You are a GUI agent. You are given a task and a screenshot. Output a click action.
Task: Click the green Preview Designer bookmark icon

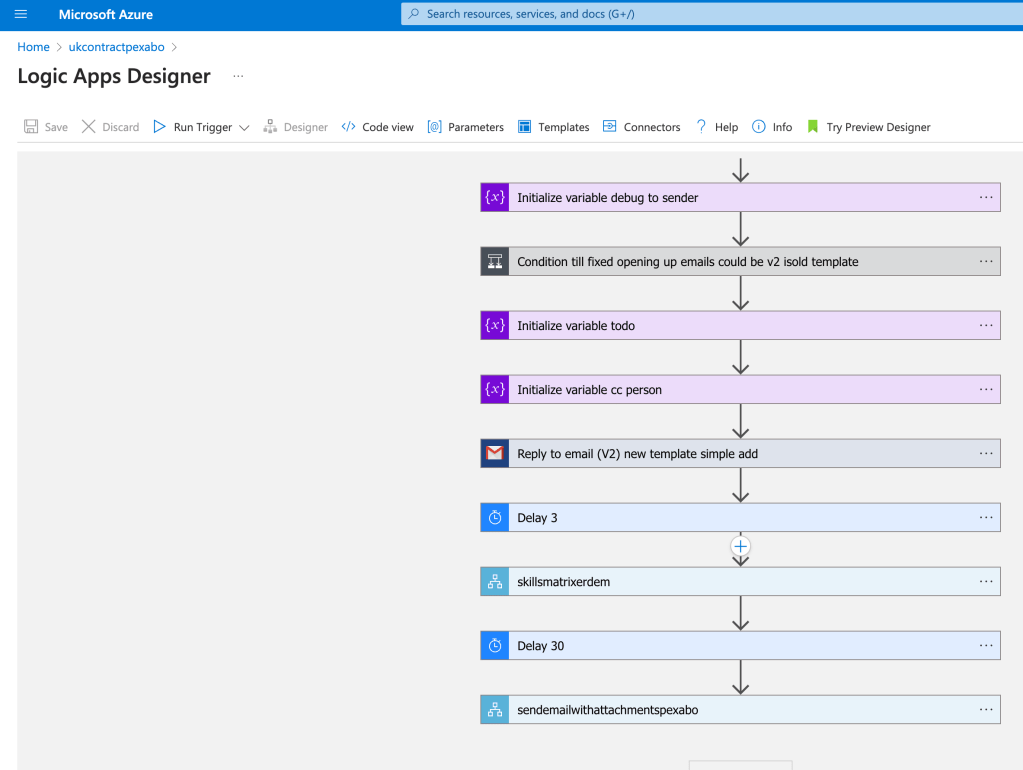click(812, 127)
